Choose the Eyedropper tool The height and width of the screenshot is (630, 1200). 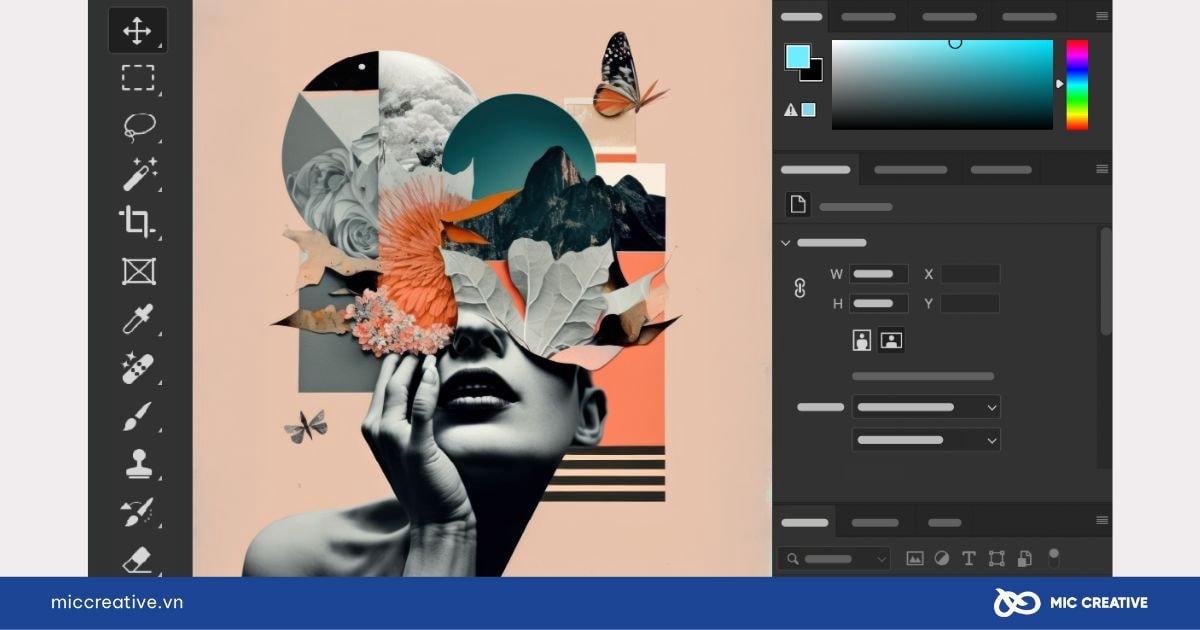click(138, 319)
